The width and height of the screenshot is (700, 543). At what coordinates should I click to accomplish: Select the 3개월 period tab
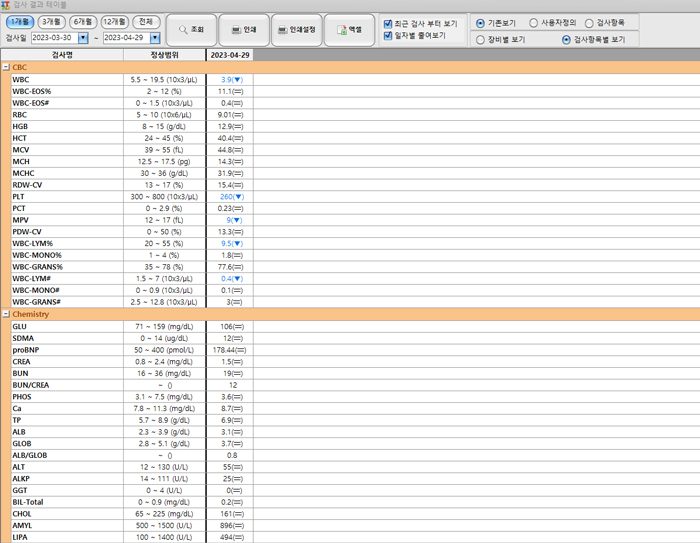[x=51, y=21]
